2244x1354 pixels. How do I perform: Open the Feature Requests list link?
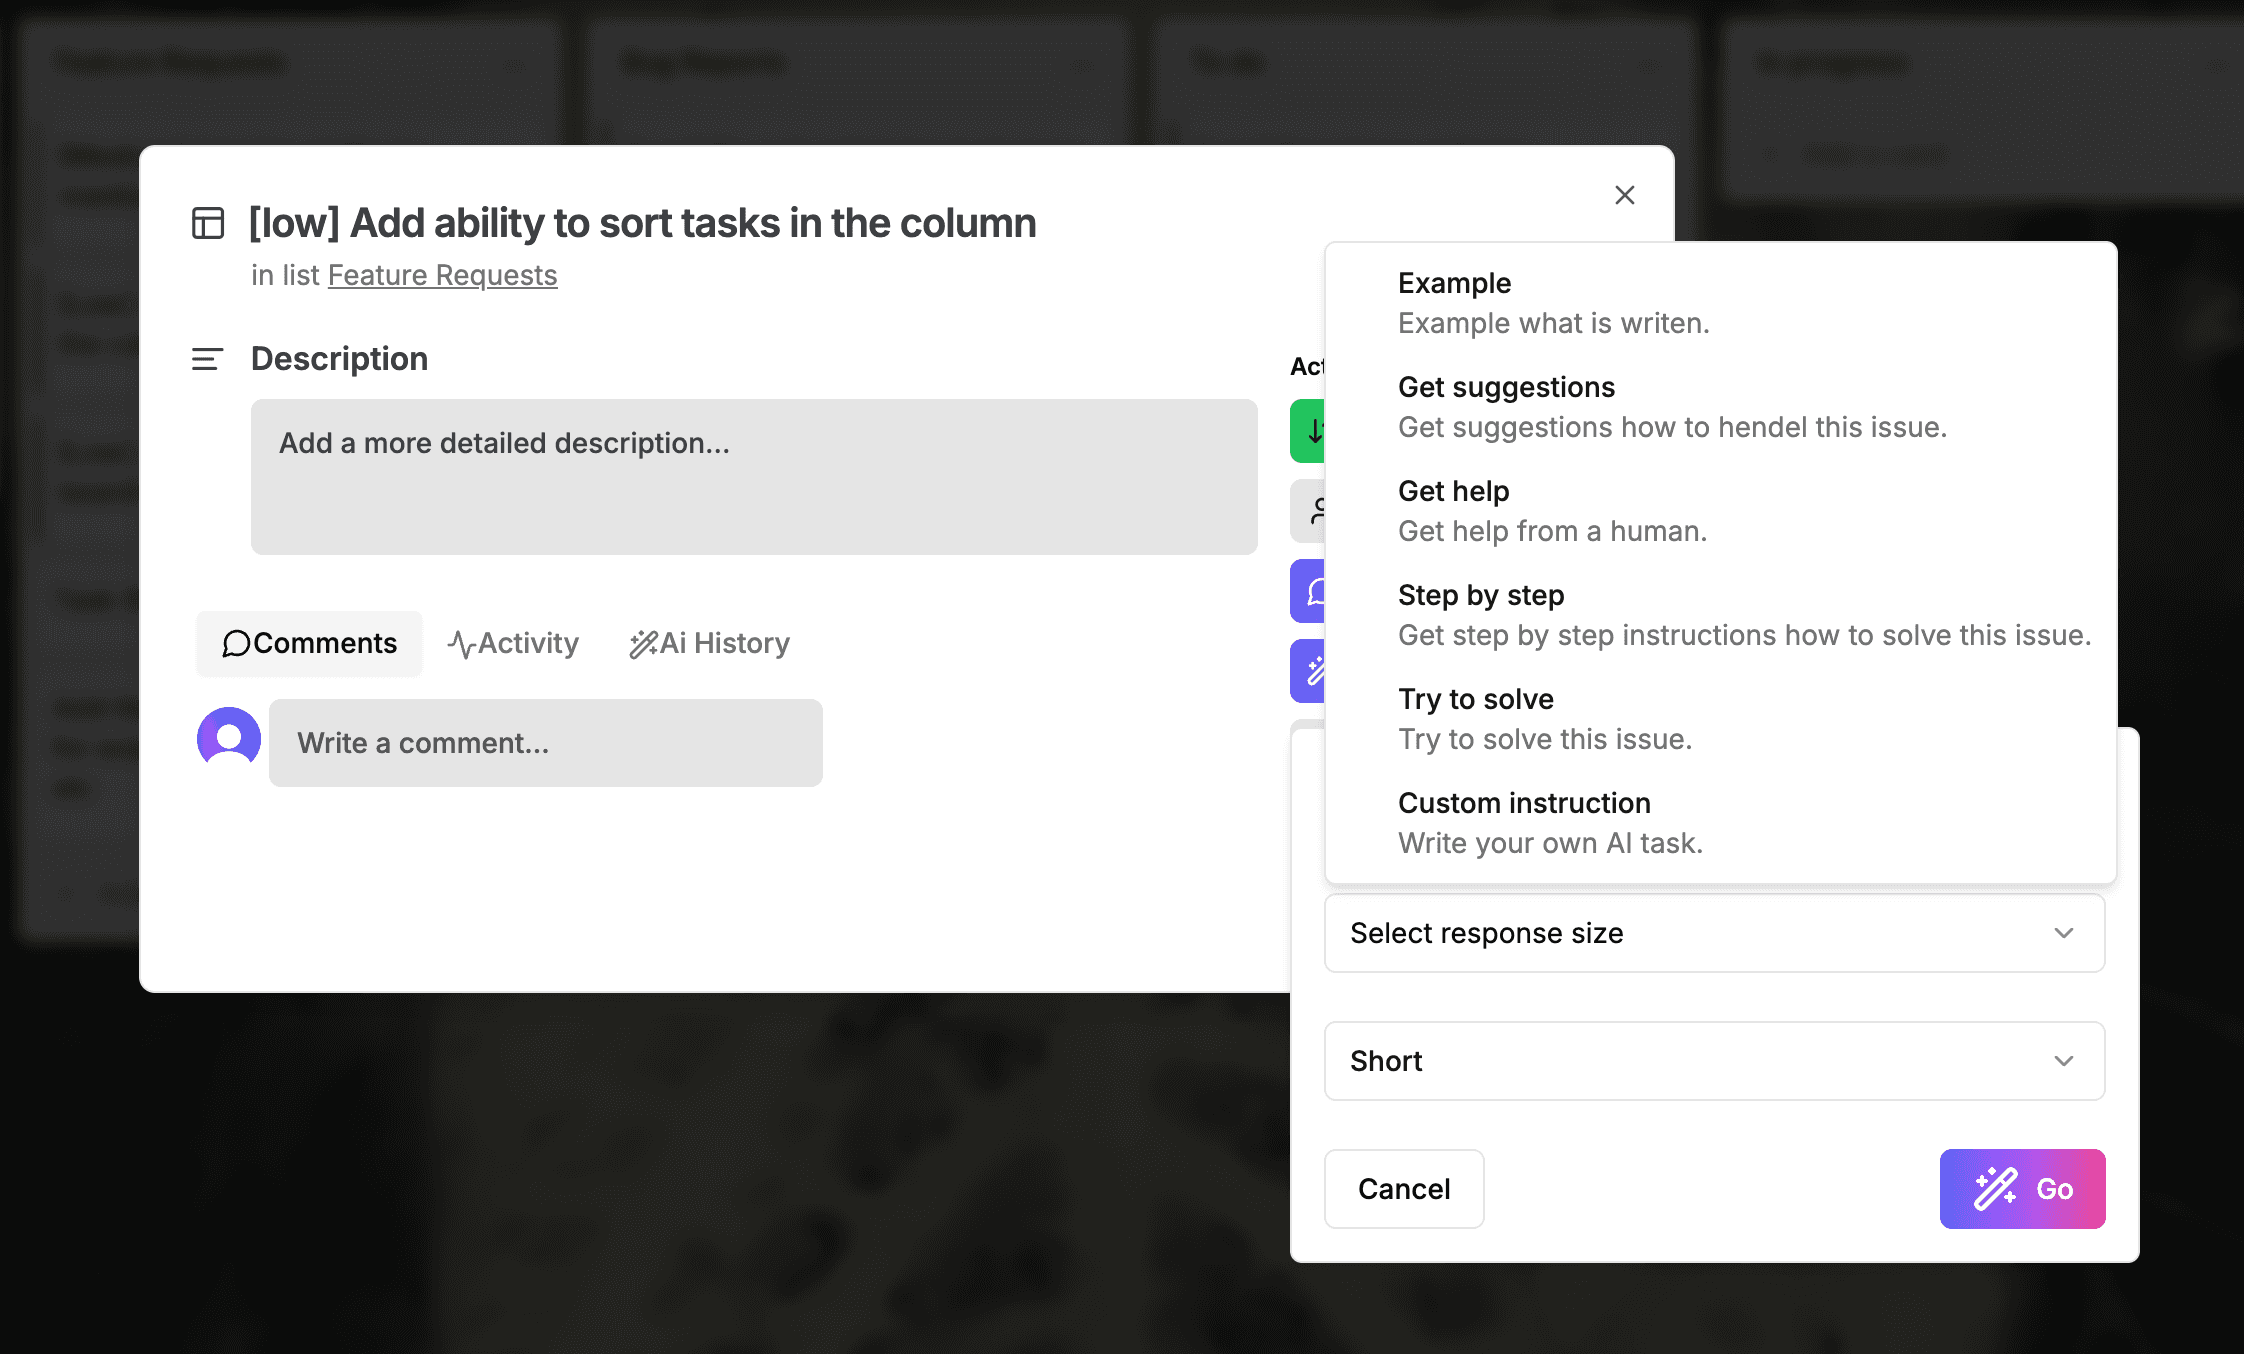(x=442, y=275)
